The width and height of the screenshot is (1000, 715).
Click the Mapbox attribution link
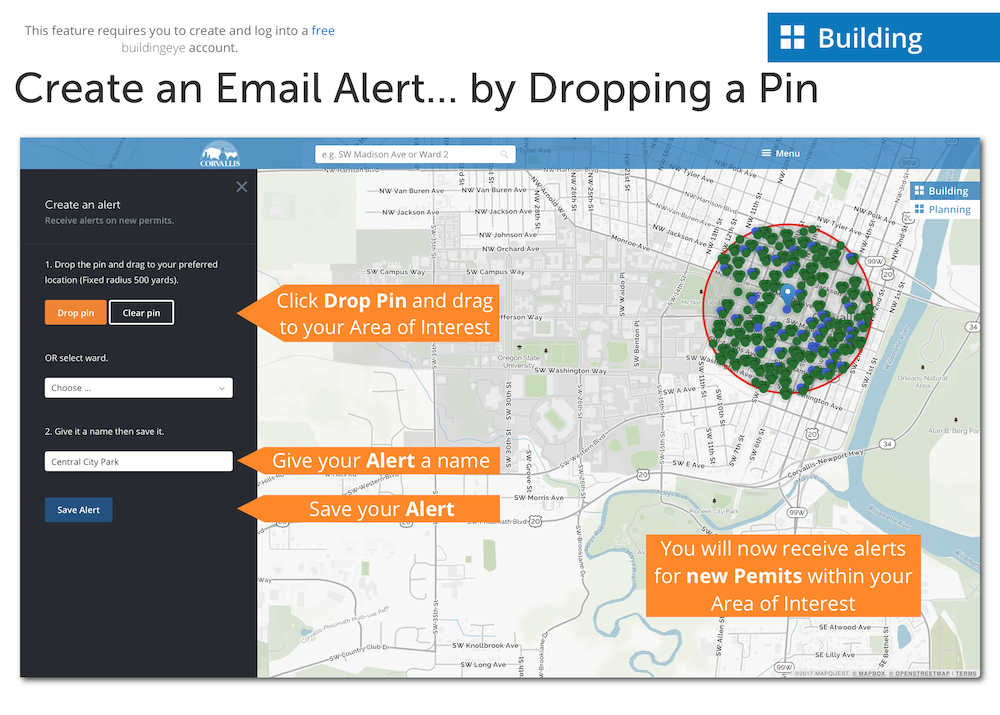point(869,674)
